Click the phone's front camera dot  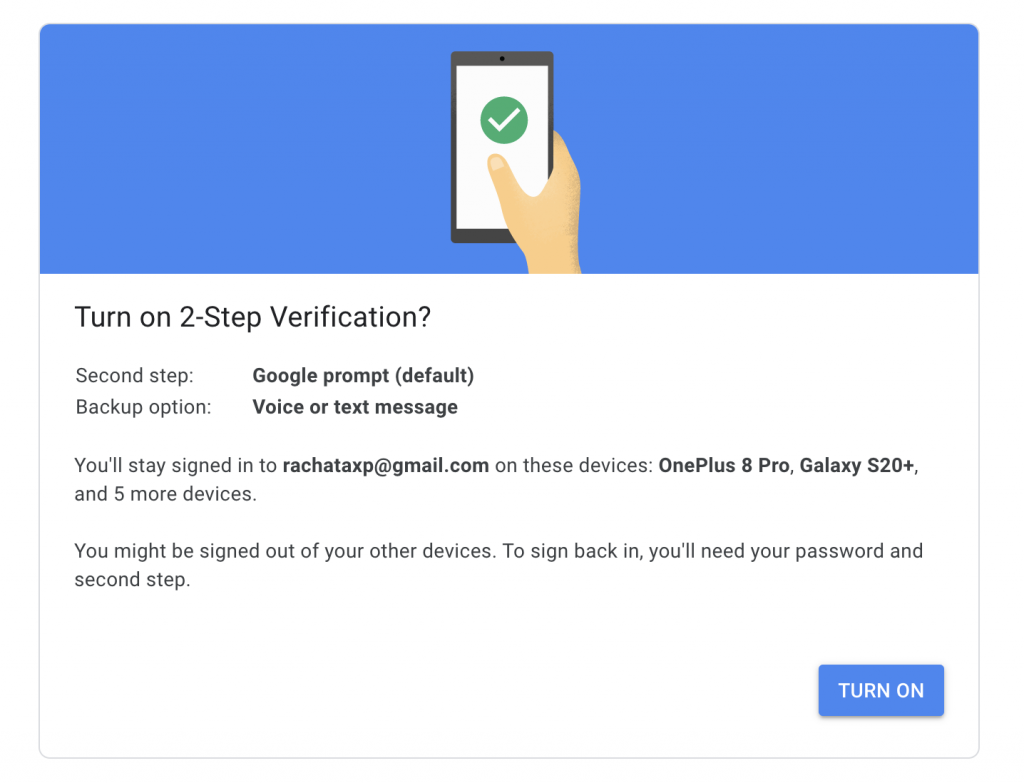tap(502, 59)
